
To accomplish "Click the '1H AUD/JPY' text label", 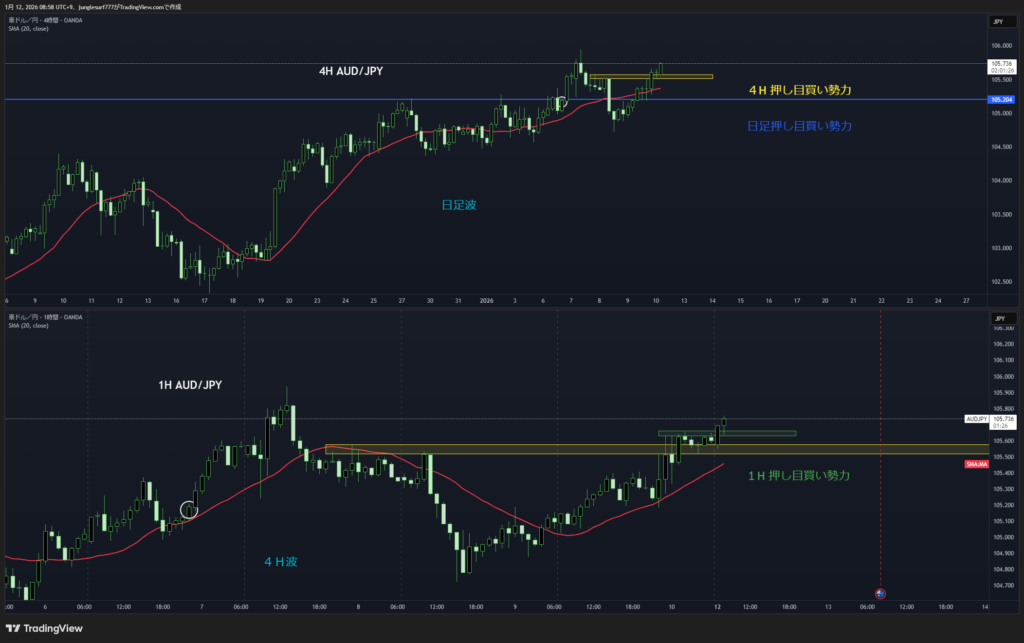I will click(191, 385).
